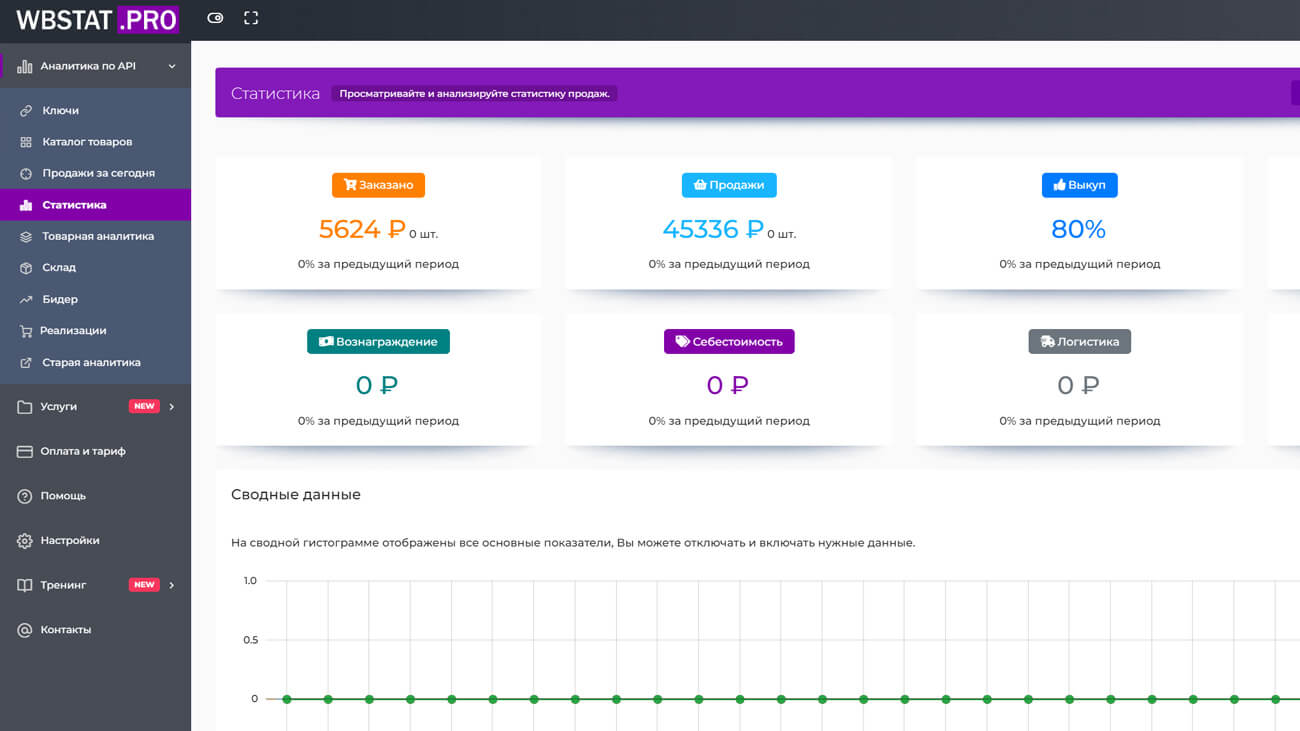This screenshot has width=1300, height=731.
Task: Open Ключи from the sidebar
Action: (x=60, y=110)
